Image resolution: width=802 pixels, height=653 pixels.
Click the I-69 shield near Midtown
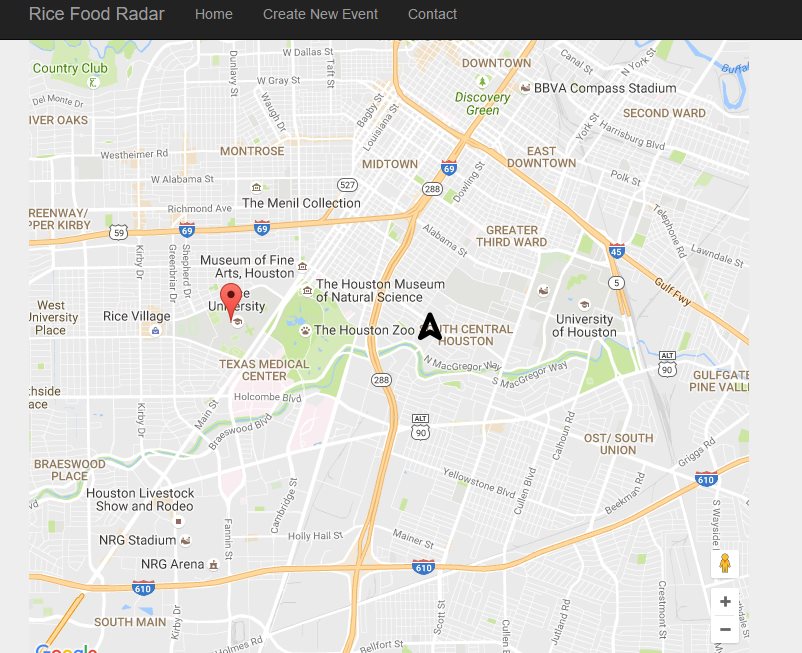449,168
